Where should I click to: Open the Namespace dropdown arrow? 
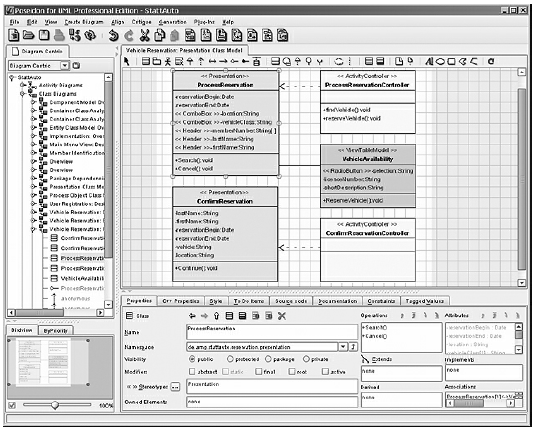tap(343, 347)
